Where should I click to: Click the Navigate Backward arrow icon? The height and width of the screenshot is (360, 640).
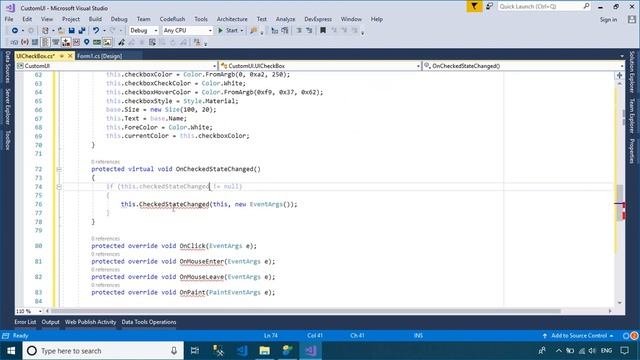coord(15,31)
